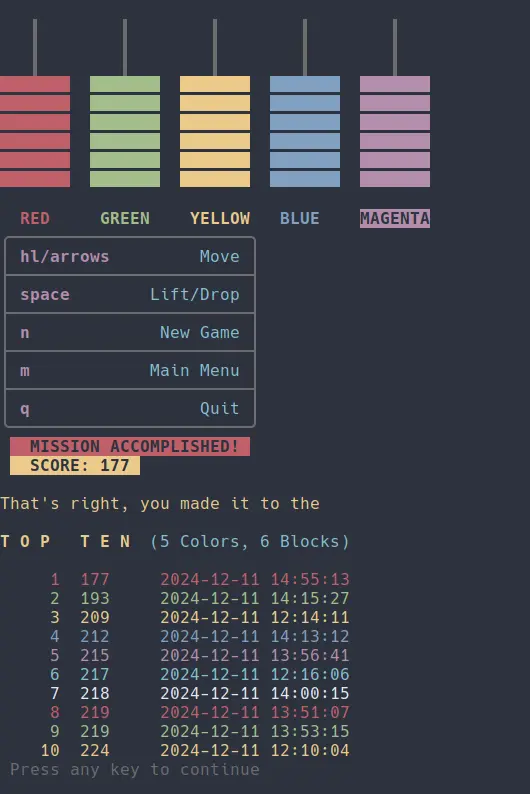Click the green block stack
This screenshot has height=794, width=530.
pos(125,132)
